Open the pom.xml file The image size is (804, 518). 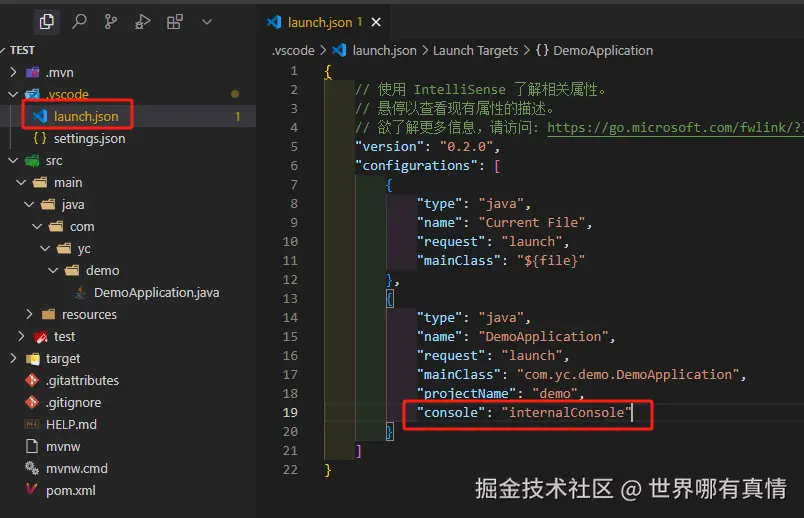pyautogui.click(x=71, y=490)
